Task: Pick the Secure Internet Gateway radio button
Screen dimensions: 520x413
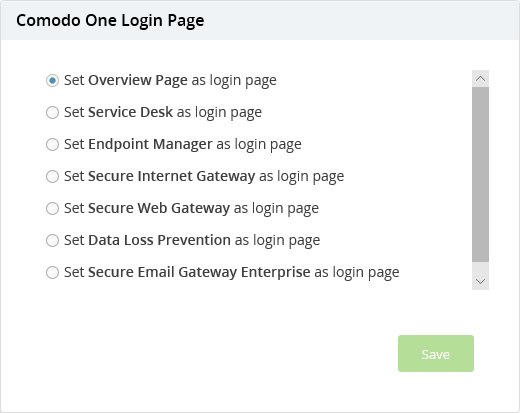Action: coord(52,176)
